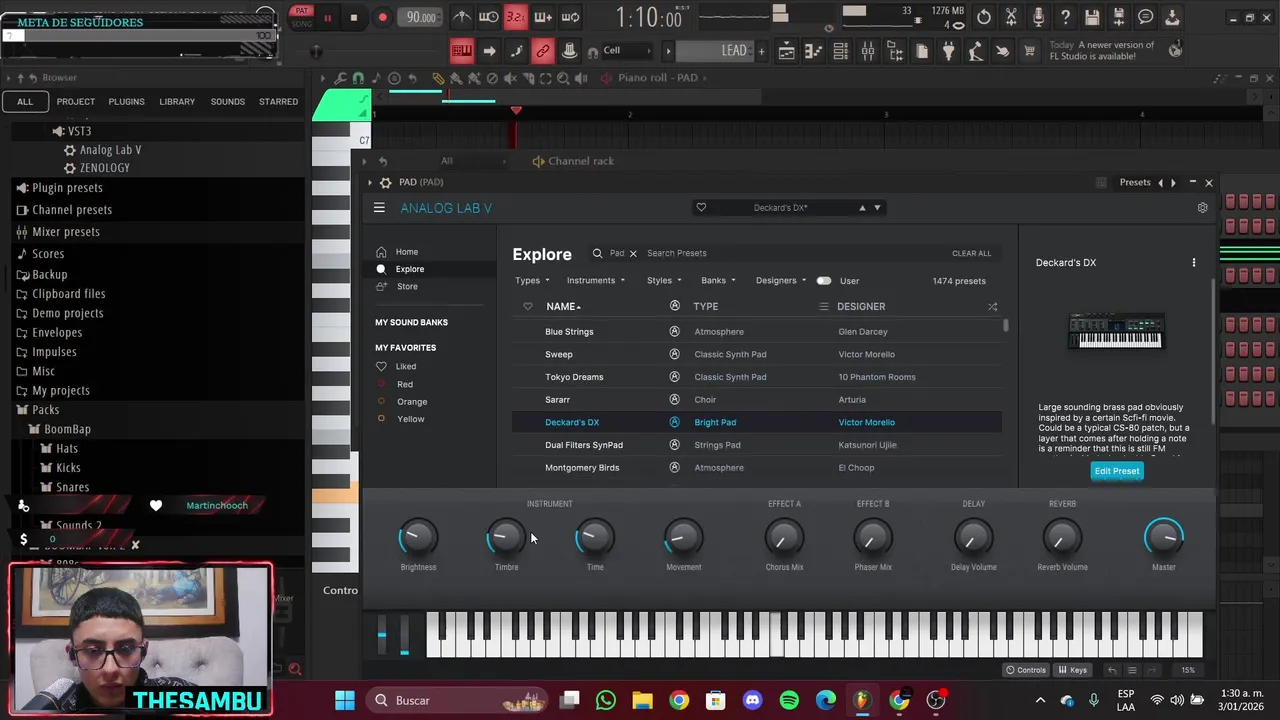Screen dimensions: 1280x720
Task: Select next preset down arrow
Action: pos(877,208)
